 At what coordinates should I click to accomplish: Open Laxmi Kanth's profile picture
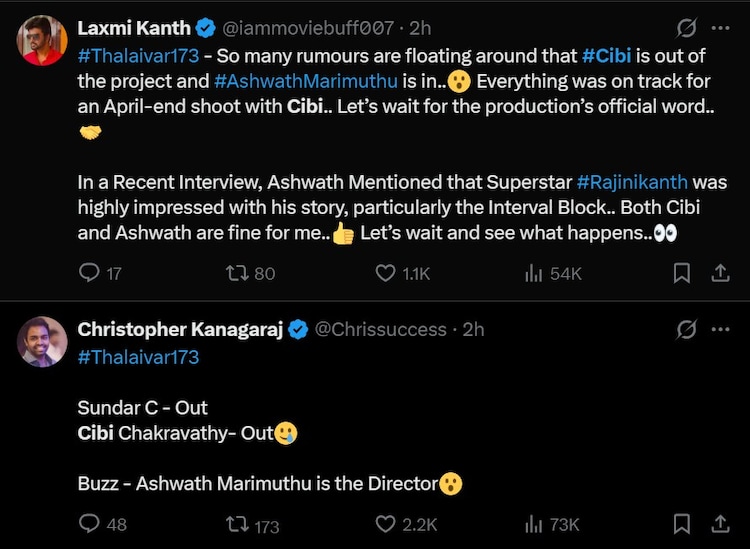[x=42, y=41]
